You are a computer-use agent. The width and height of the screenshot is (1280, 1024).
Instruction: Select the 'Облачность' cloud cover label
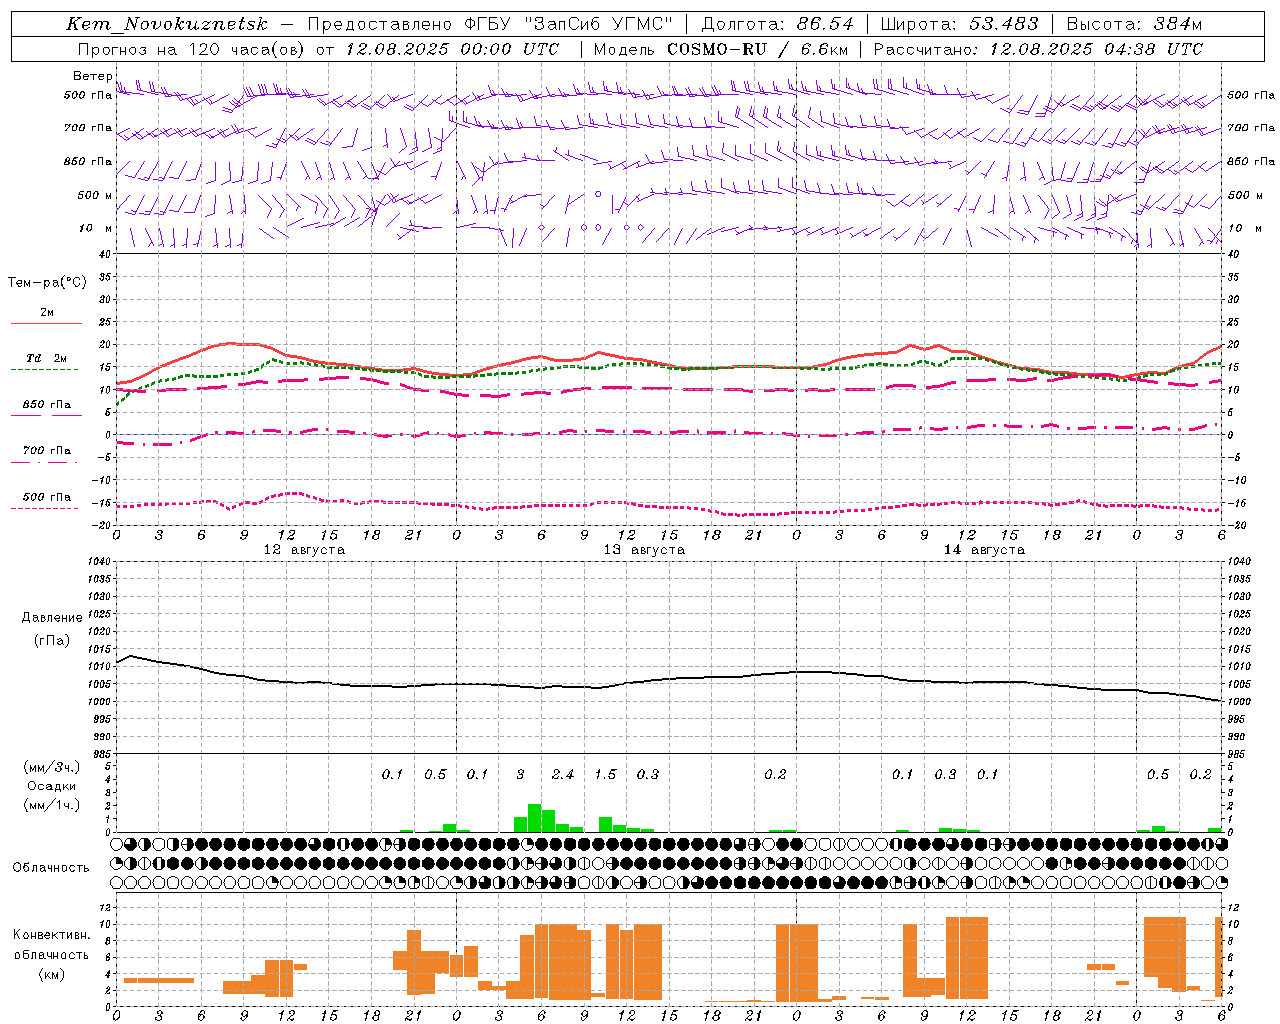click(x=51, y=867)
